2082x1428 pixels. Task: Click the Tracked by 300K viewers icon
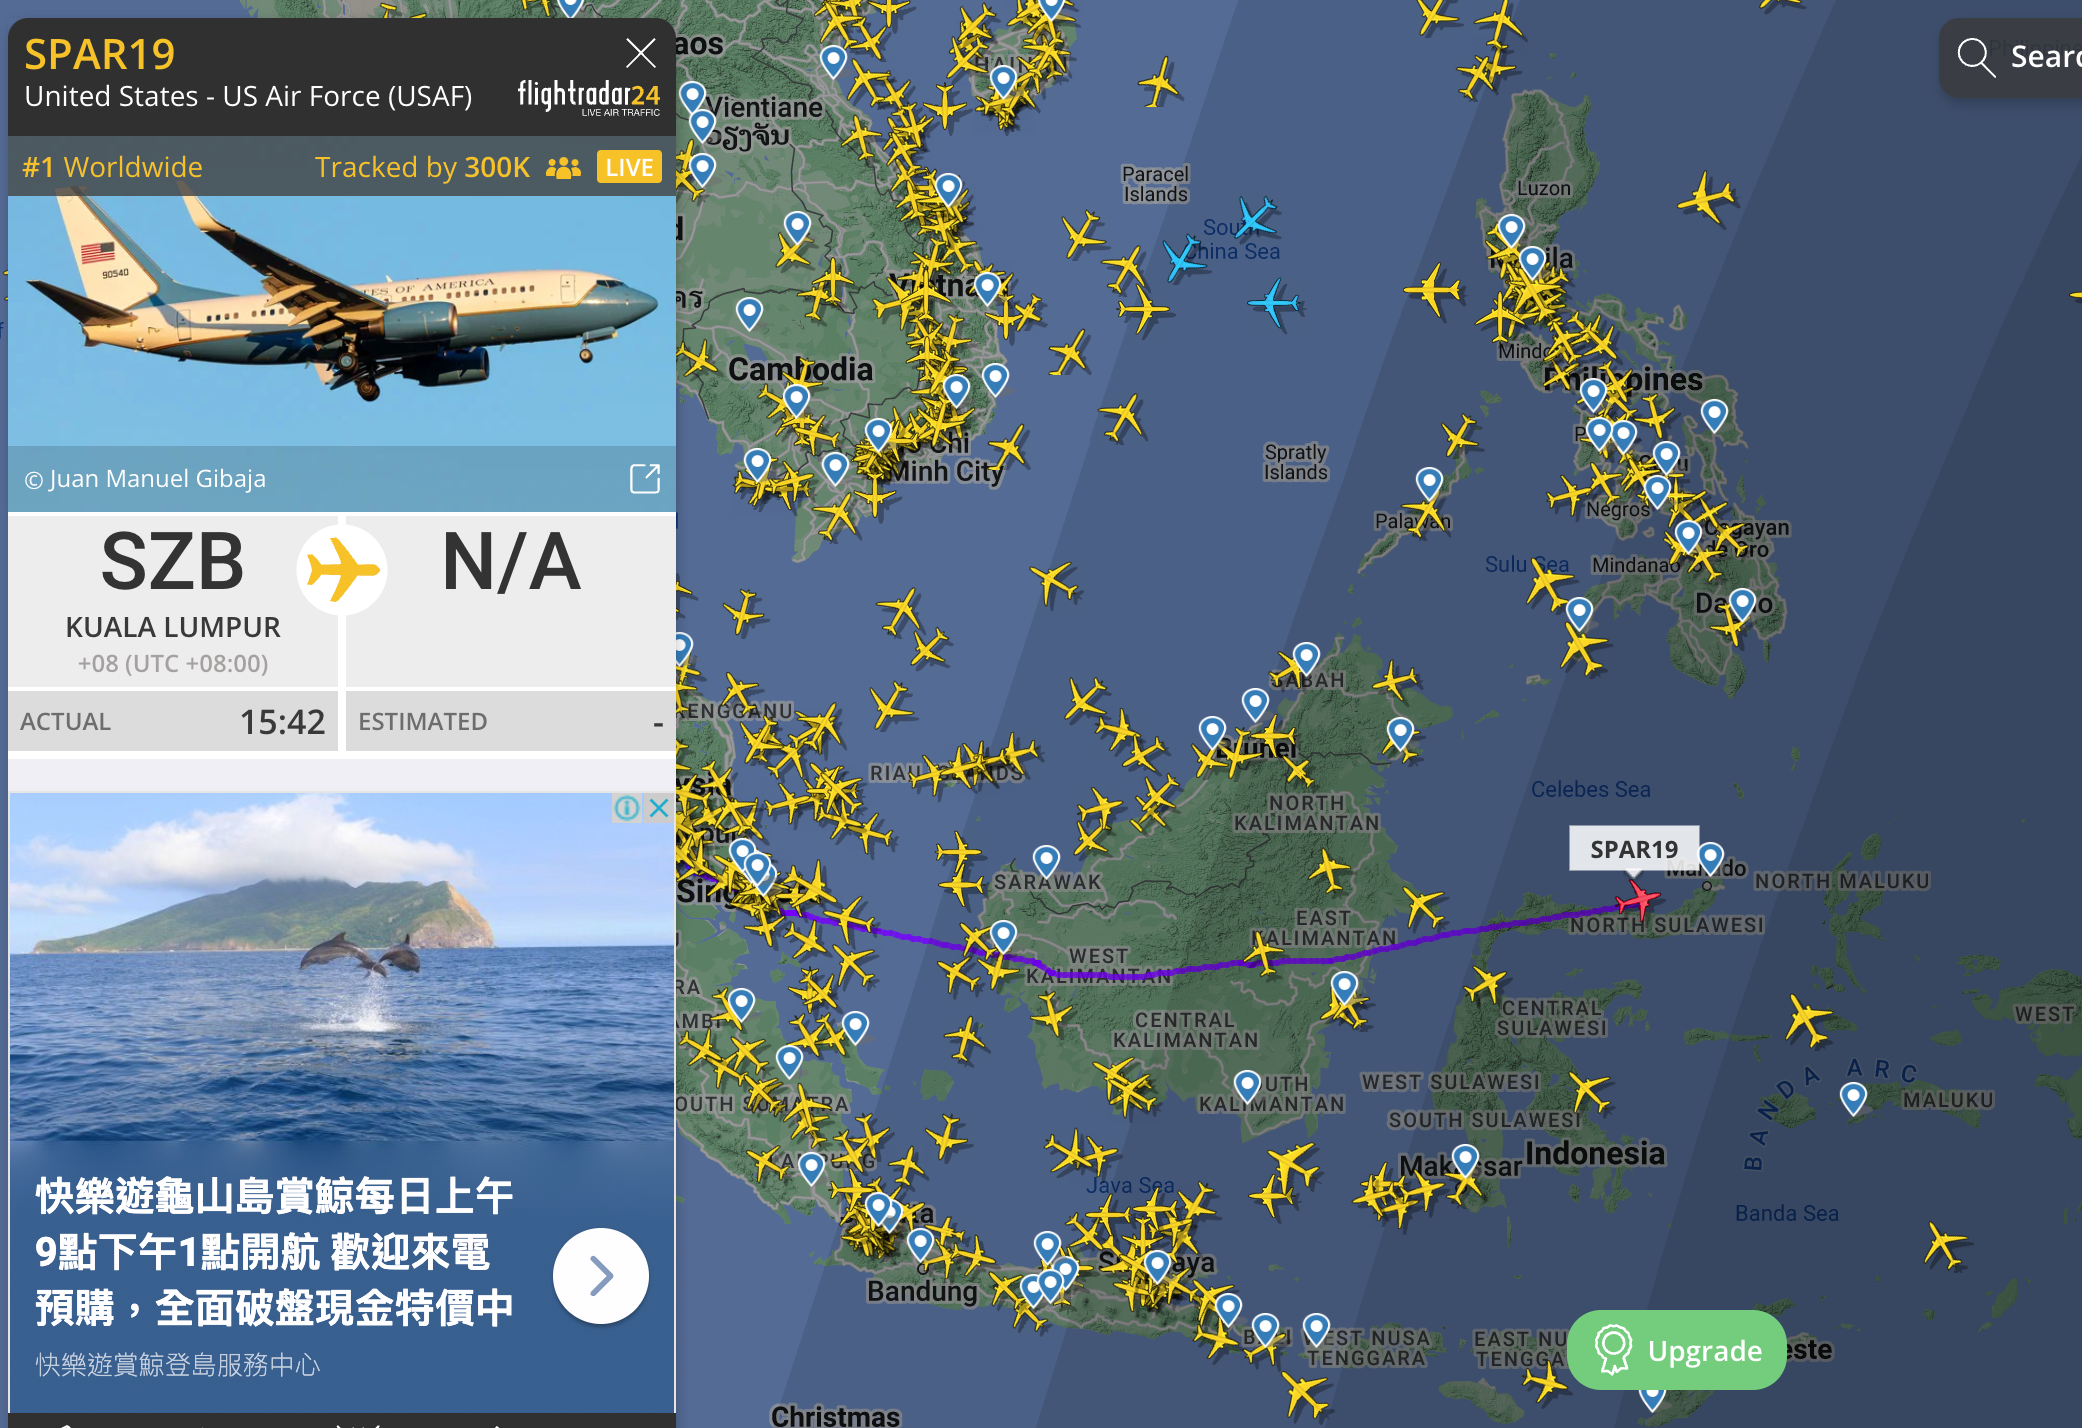[x=564, y=167]
